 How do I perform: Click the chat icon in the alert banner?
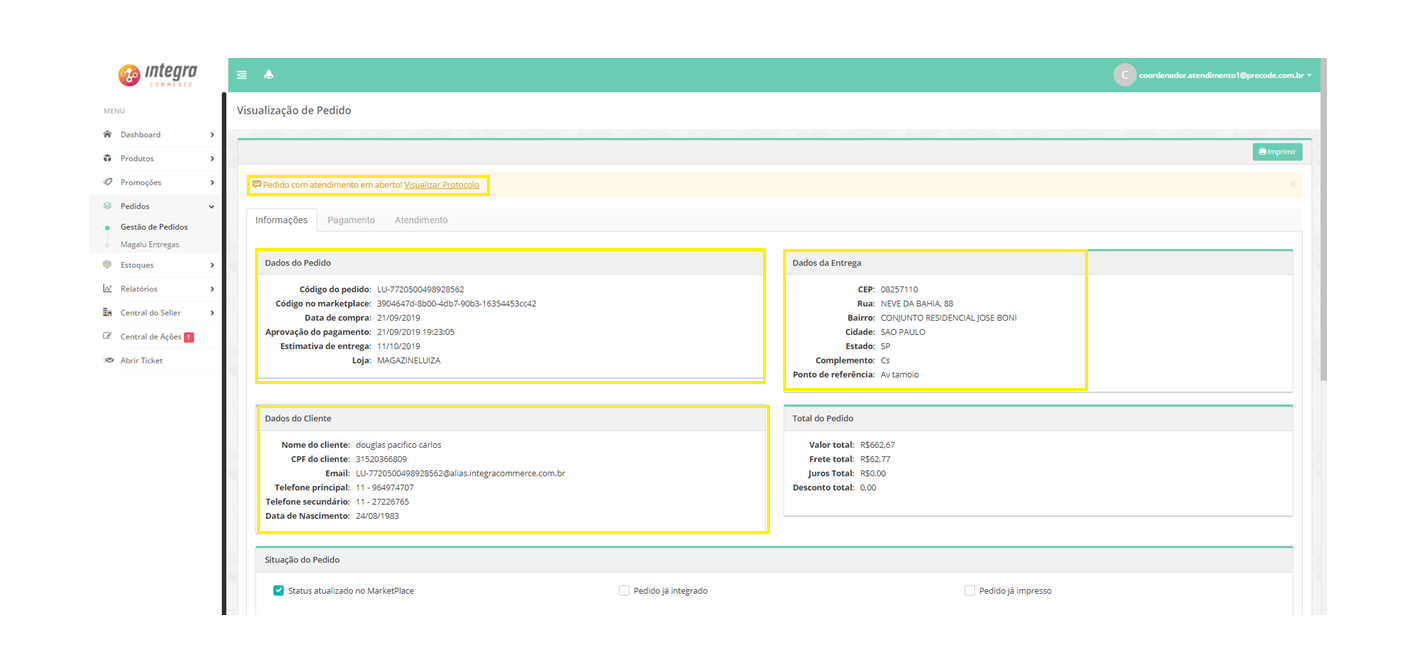point(257,185)
